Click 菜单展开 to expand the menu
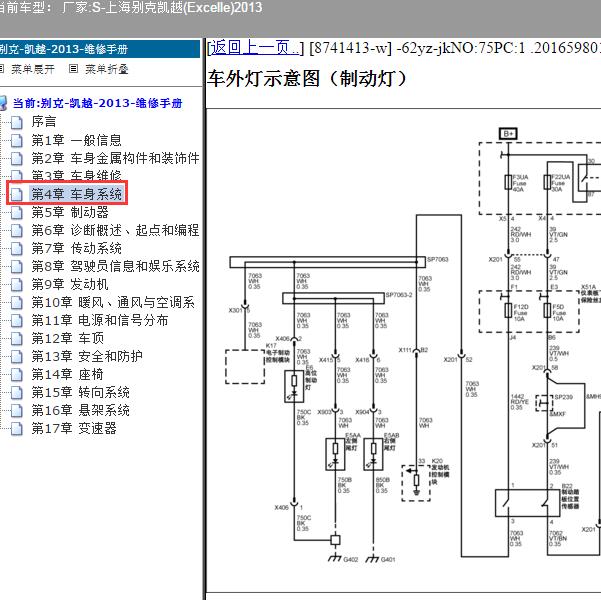601x600 pixels. coord(33,69)
